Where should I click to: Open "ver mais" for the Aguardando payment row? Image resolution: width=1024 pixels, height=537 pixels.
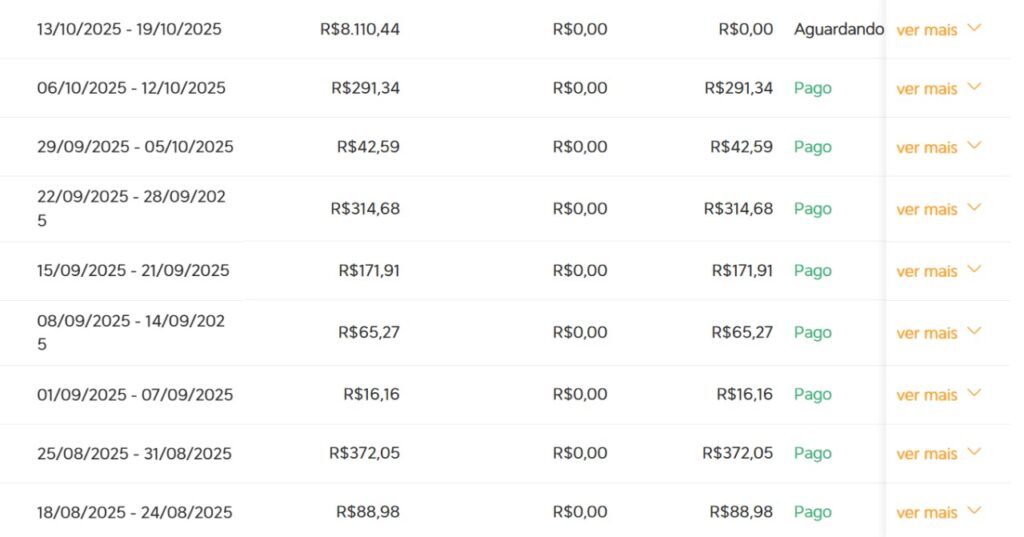pyautogui.click(x=926, y=30)
